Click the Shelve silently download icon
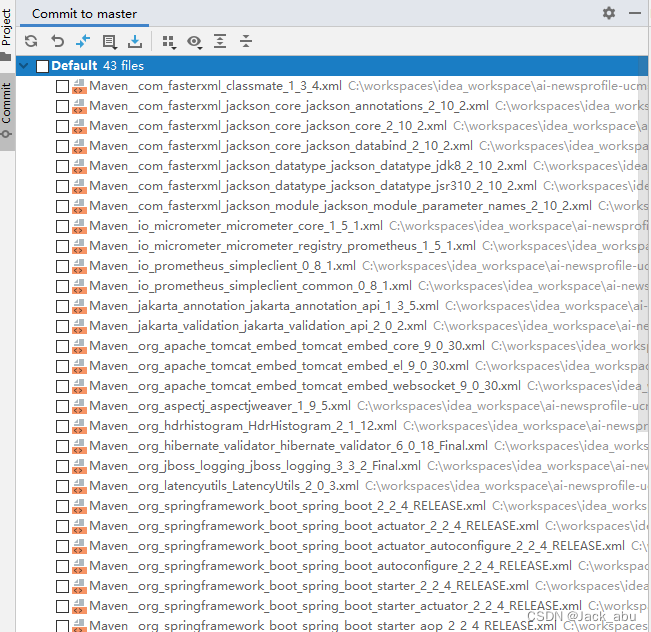The height and width of the screenshot is (632, 651). point(135,41)
